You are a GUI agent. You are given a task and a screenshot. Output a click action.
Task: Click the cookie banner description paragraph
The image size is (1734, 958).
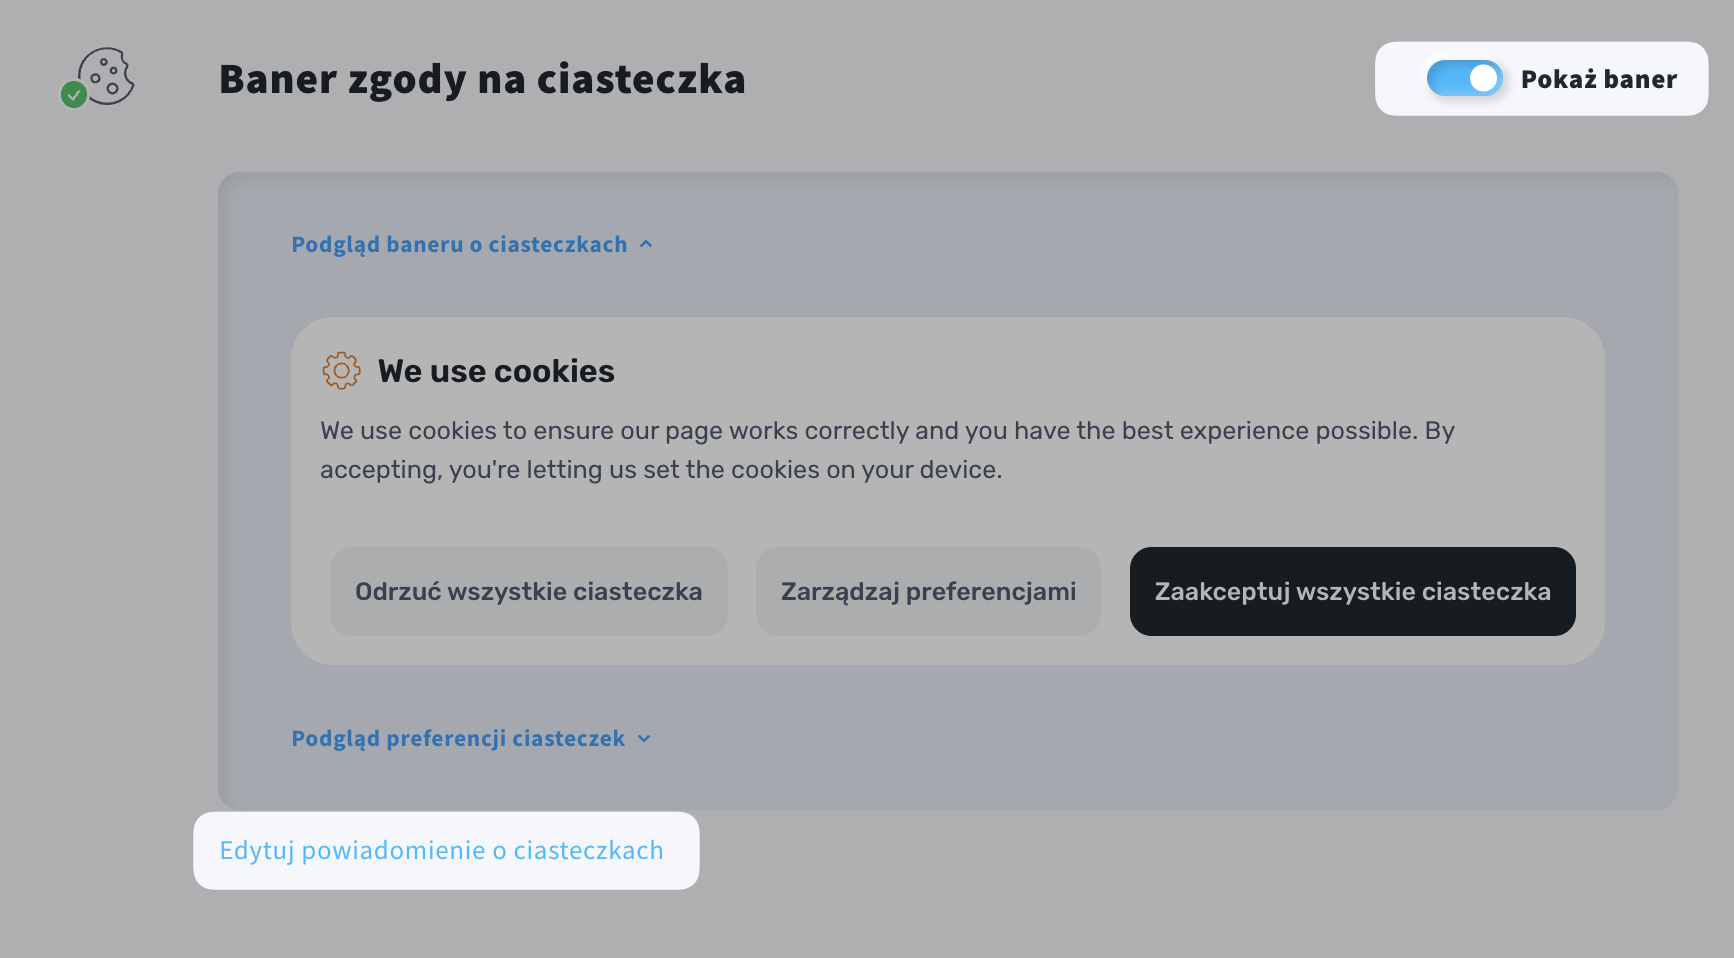click(x=887, y=450)
